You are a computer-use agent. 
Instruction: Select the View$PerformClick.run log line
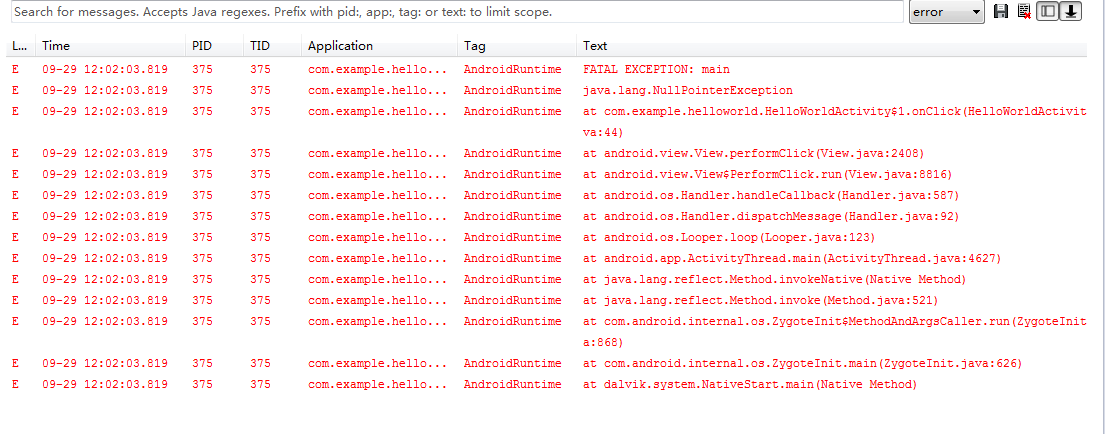[547, 175]
